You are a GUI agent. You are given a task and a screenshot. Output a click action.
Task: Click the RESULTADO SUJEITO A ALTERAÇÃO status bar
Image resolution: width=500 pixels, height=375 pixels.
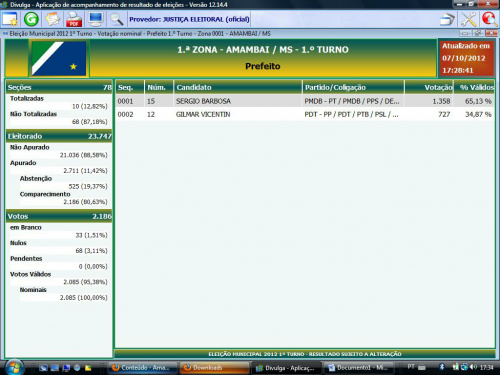click(305, 354)
